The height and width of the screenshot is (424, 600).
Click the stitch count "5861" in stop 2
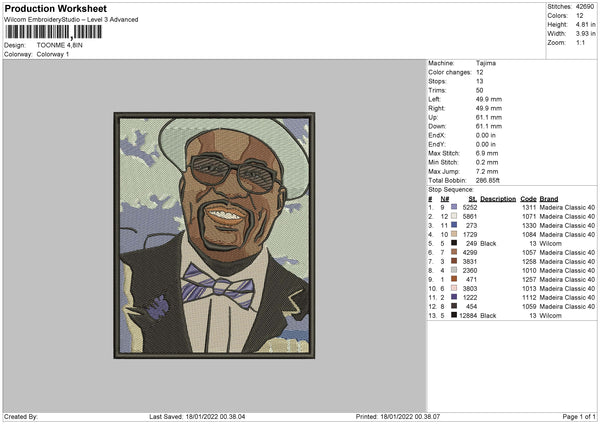(470, 217)
